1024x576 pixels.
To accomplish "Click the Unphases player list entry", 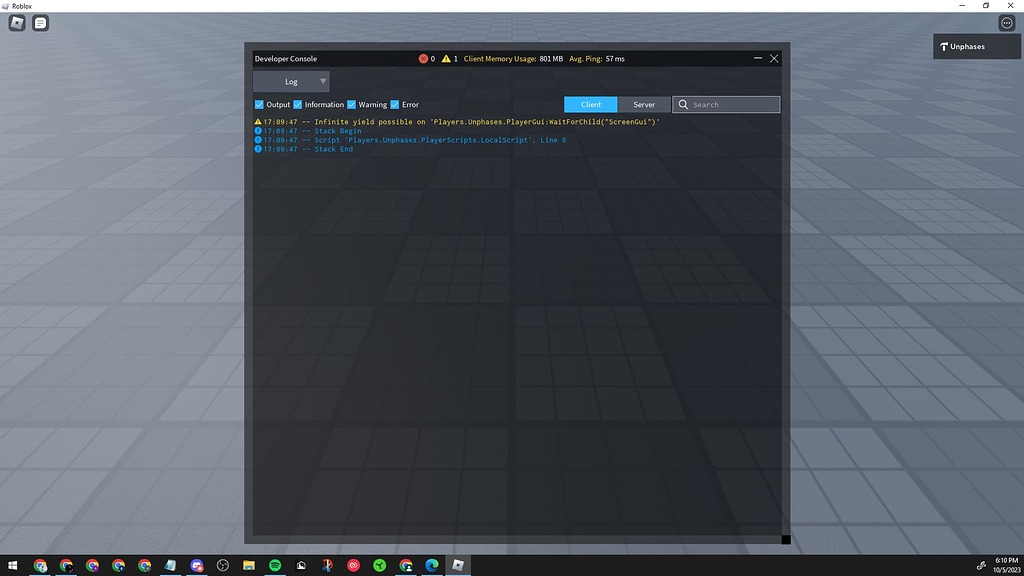I will (976, 46).
